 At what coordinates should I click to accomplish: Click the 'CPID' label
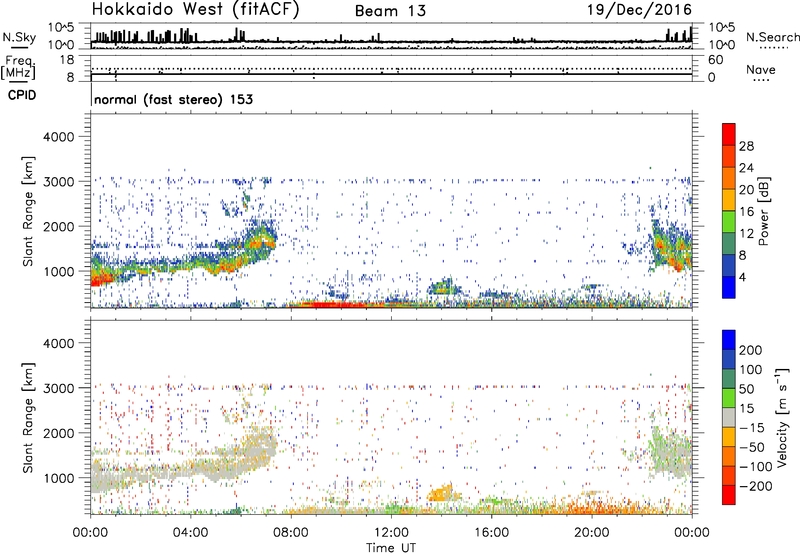pos(22,95)
